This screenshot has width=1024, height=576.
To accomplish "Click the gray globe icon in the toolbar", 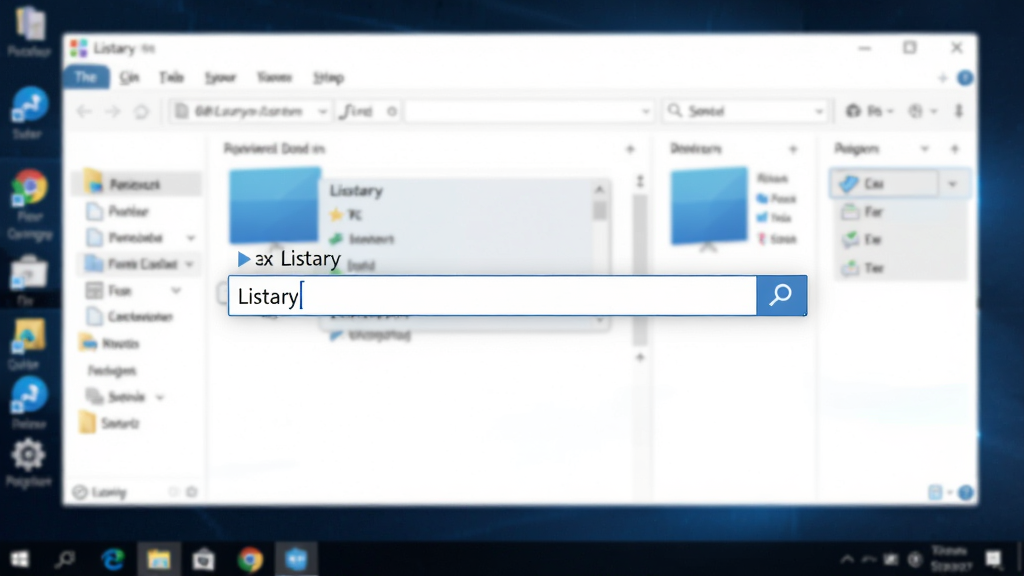I will (916, 111).
